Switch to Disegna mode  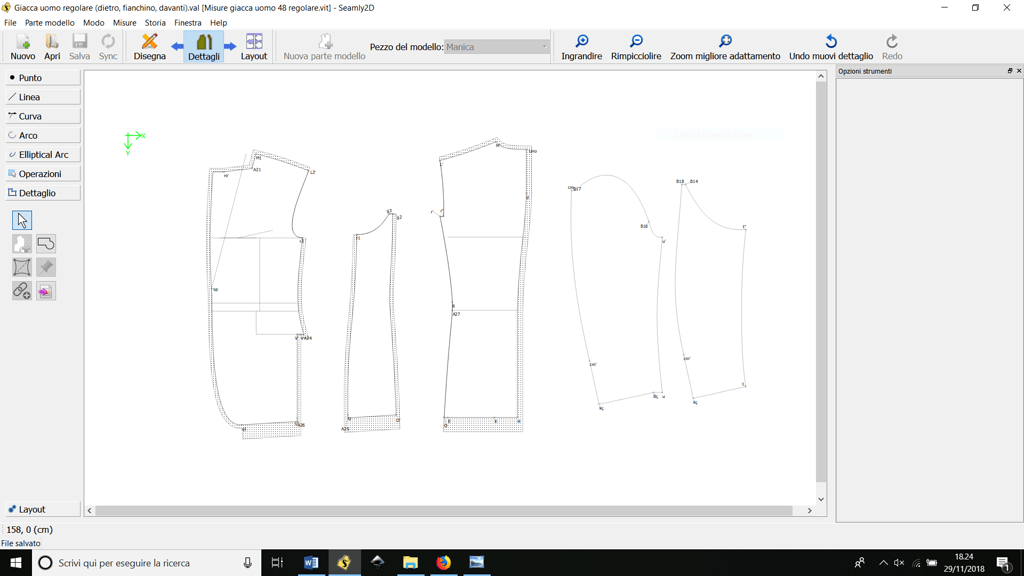point(150,44)
